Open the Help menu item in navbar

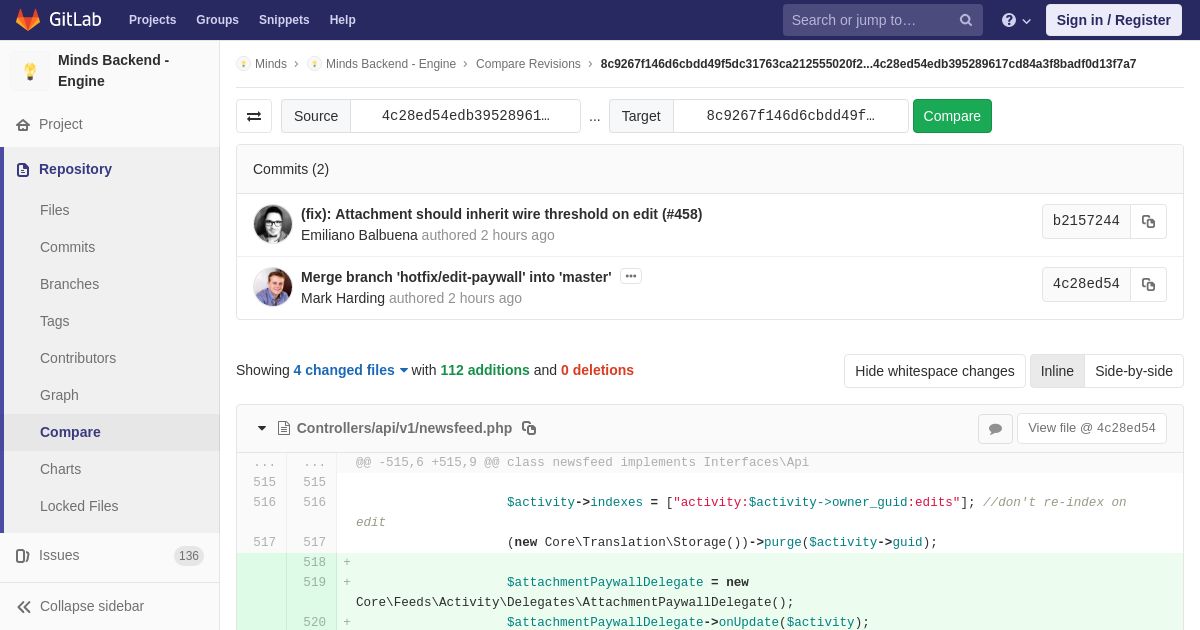pos(343,20)
